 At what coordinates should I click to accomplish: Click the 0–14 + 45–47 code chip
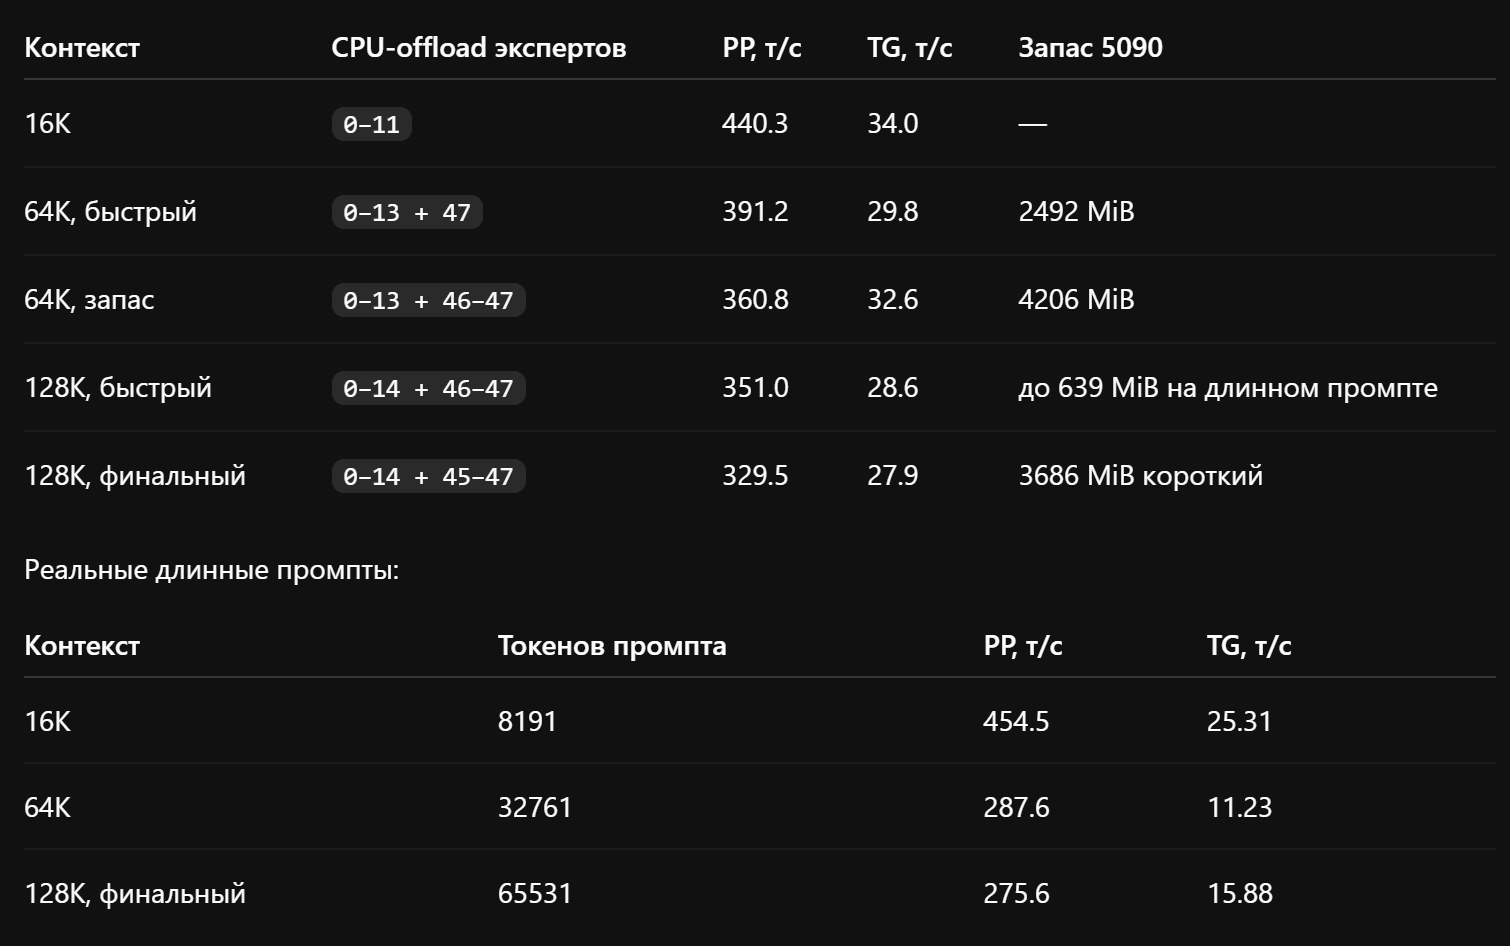pyautogui.click(x=428, y=476)
